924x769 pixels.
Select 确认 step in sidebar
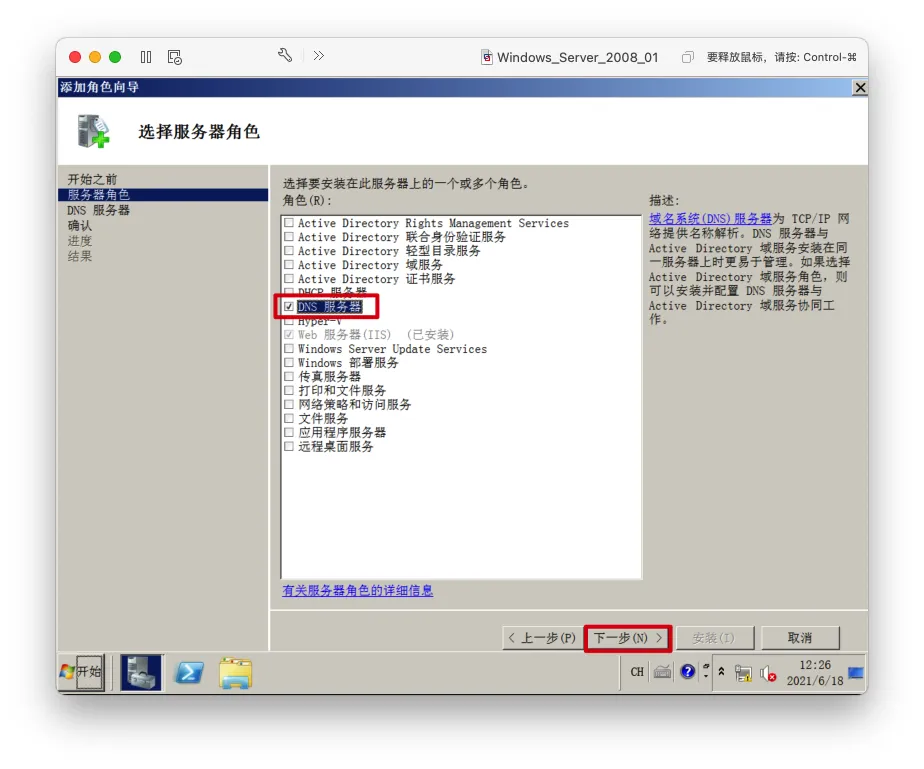pos(80,226)
